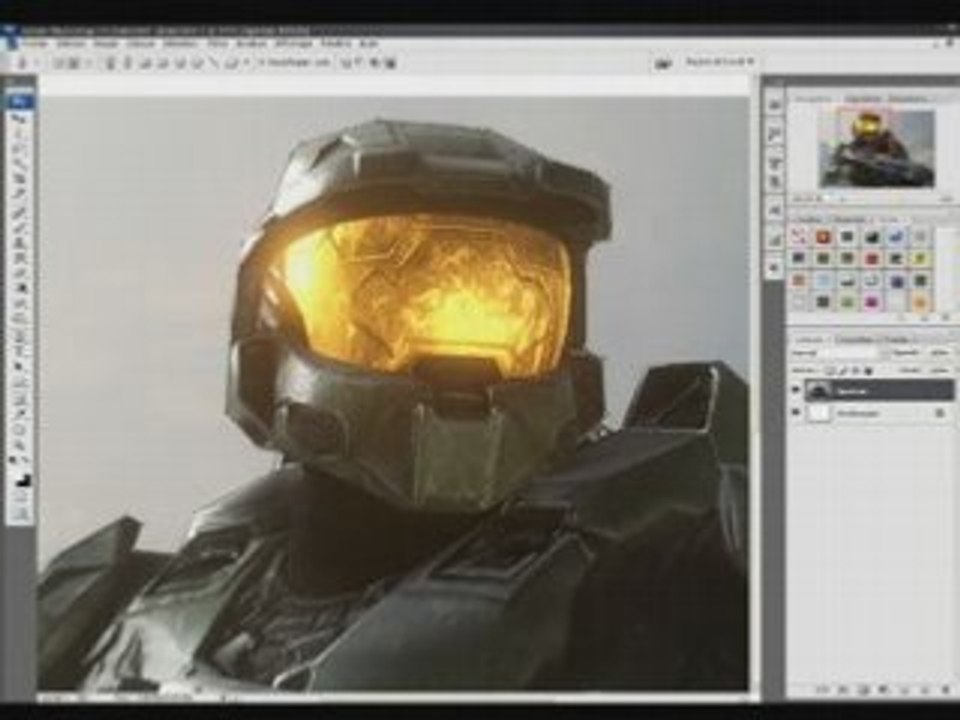Apply the orange style in the Styles panel
960x720 pixels.
920,302
